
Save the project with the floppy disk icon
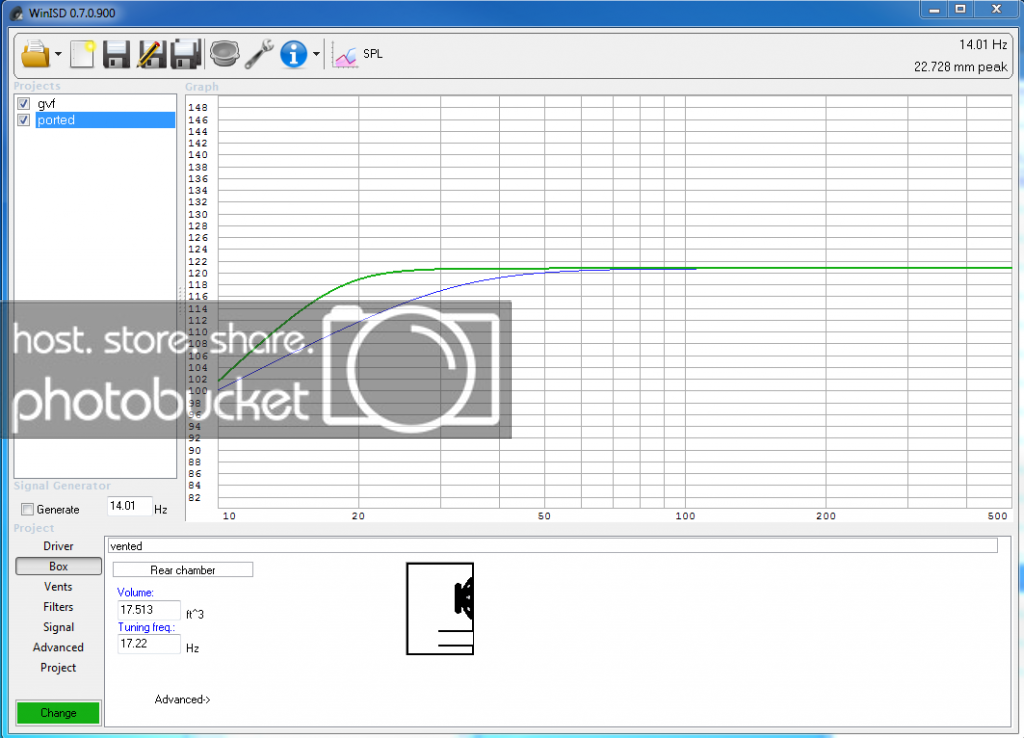[116, 54]
